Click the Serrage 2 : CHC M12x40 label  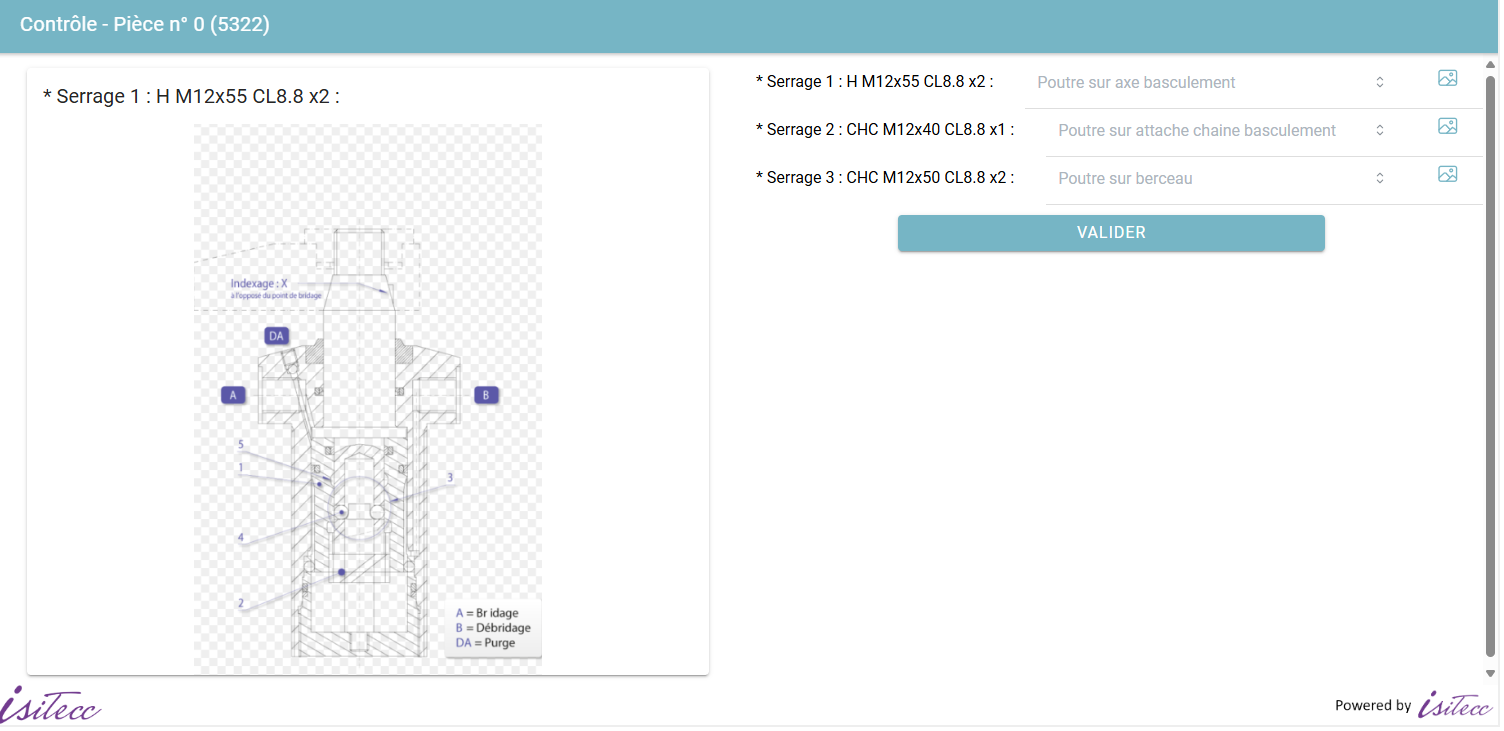(885, 130)
